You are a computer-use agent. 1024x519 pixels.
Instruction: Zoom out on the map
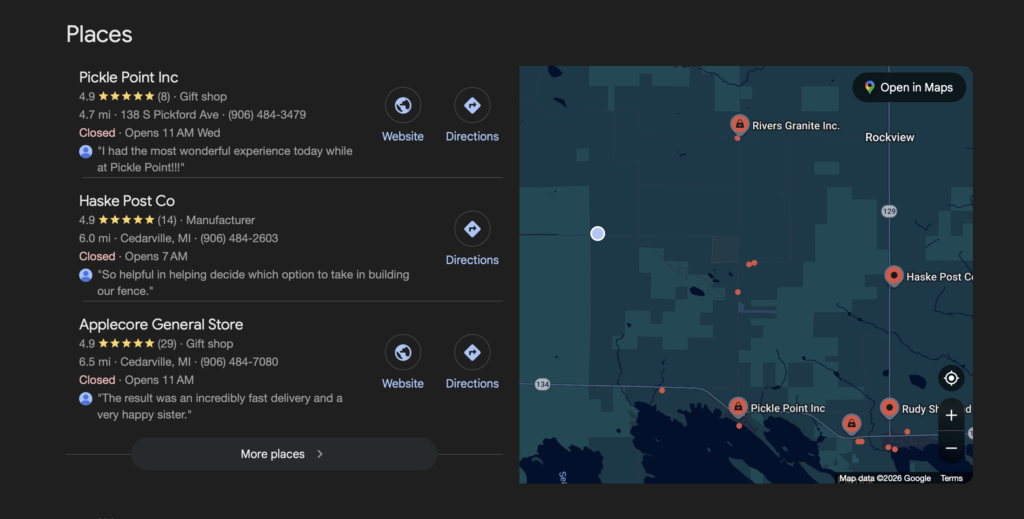(951, 448)
